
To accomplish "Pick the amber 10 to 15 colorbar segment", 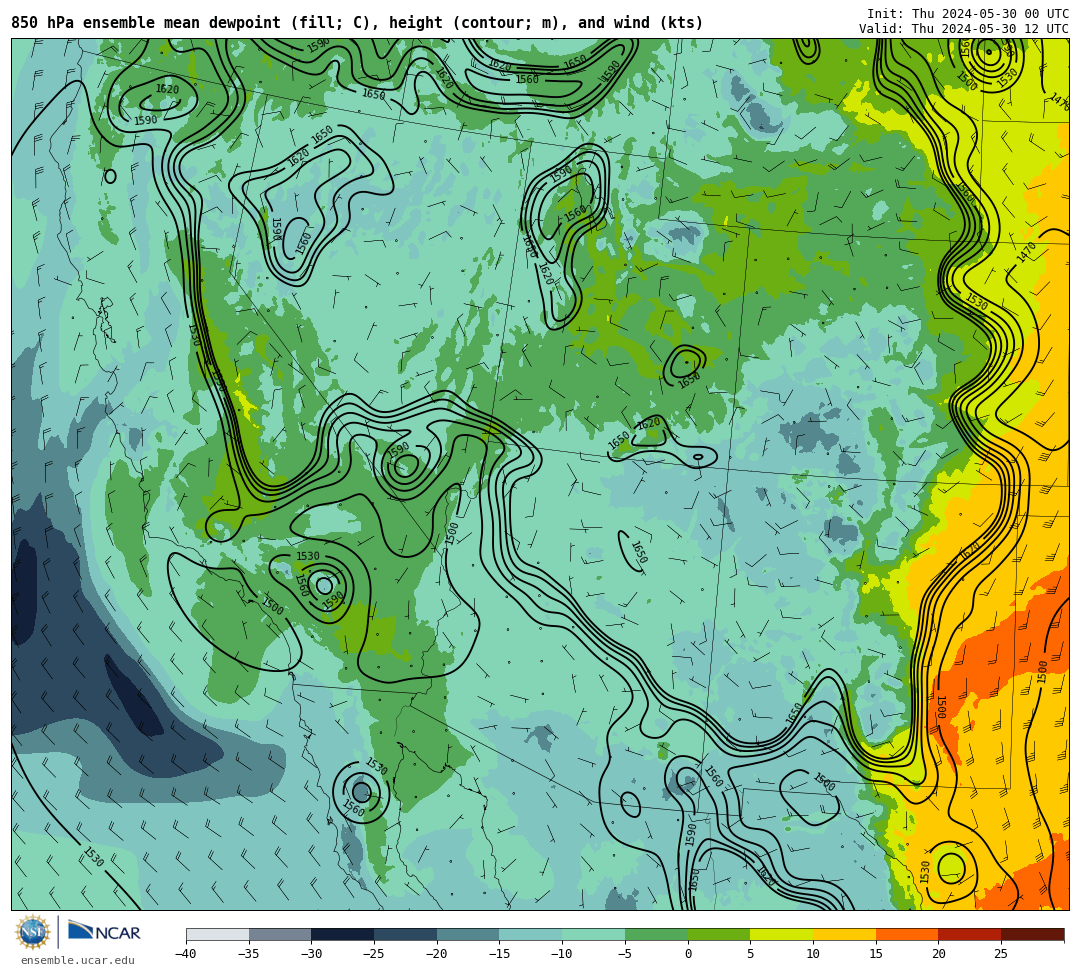I will pos(844,934).
